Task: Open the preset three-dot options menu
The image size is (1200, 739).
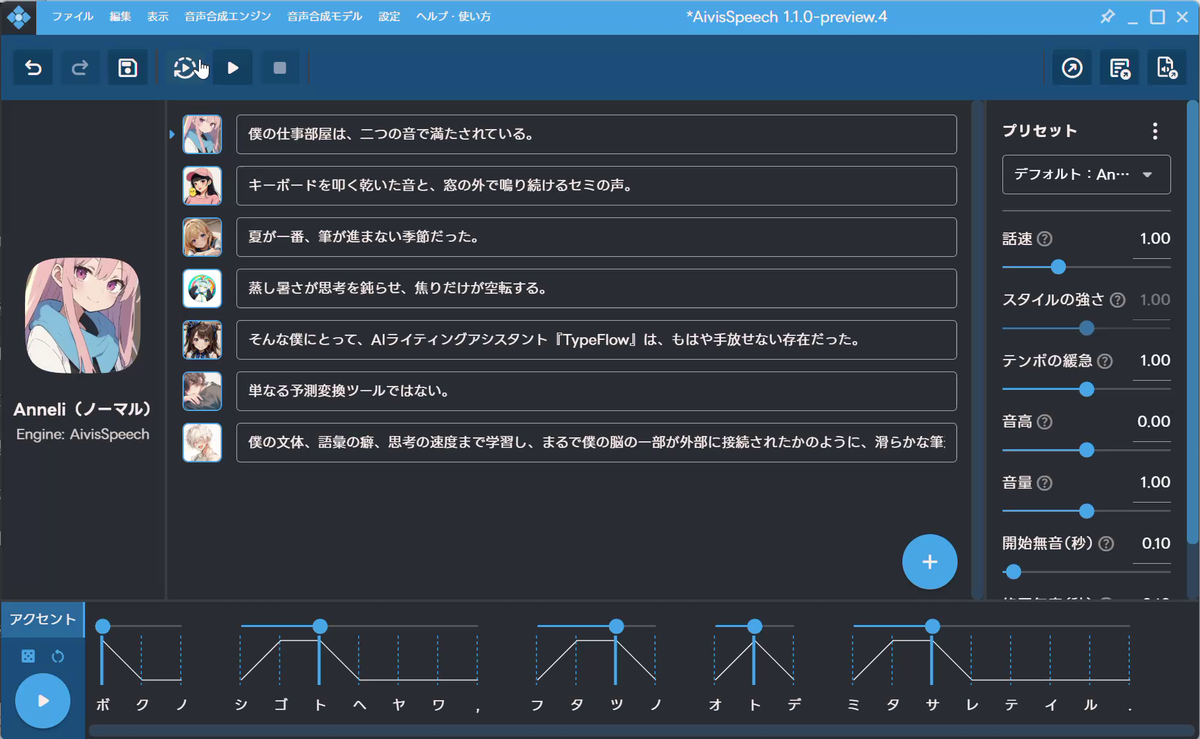Action: point(1155,131)
